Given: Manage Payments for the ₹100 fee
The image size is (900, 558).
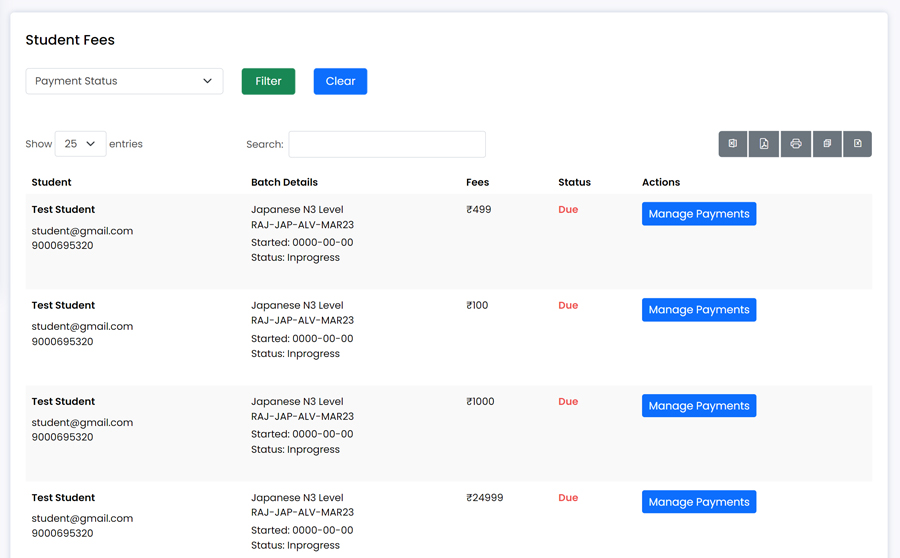Looking at the screenshot, I should pos(699,309).
